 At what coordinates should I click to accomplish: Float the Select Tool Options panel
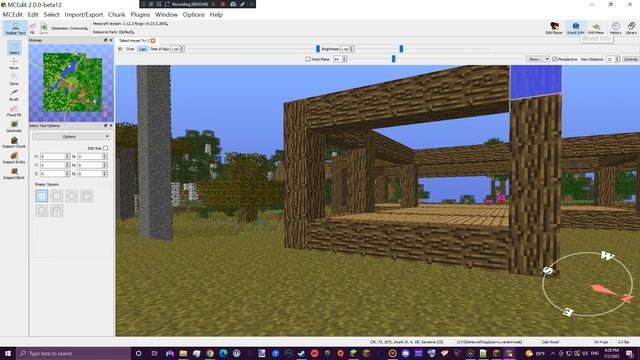105,126
